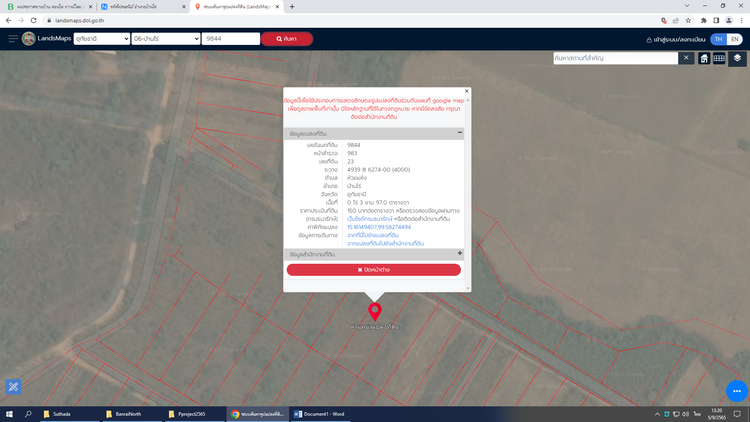The width and height of the screenshot is (750, 422).
Task: Click the home icon on the map toolbar
Action: pyautogui.click(x=704, y=59)
